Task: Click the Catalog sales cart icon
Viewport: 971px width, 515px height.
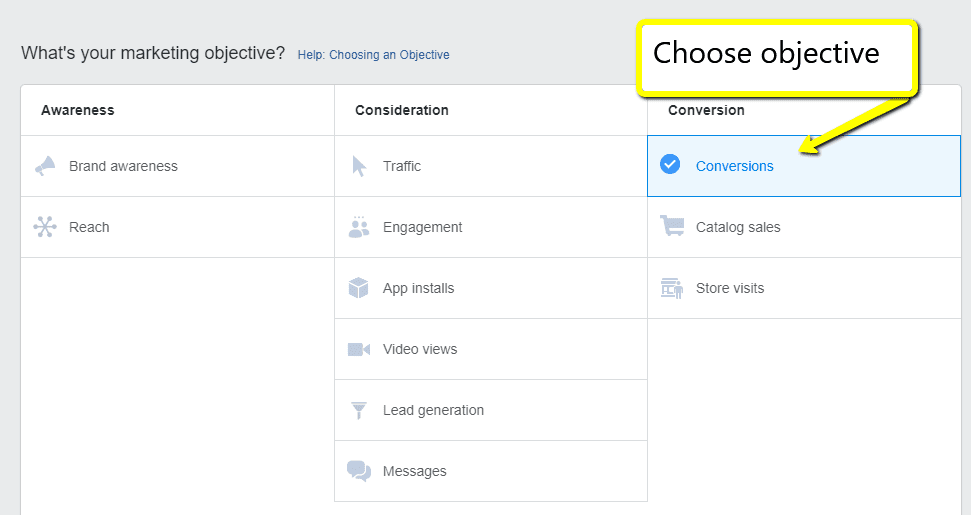Action: coord(672,227)
